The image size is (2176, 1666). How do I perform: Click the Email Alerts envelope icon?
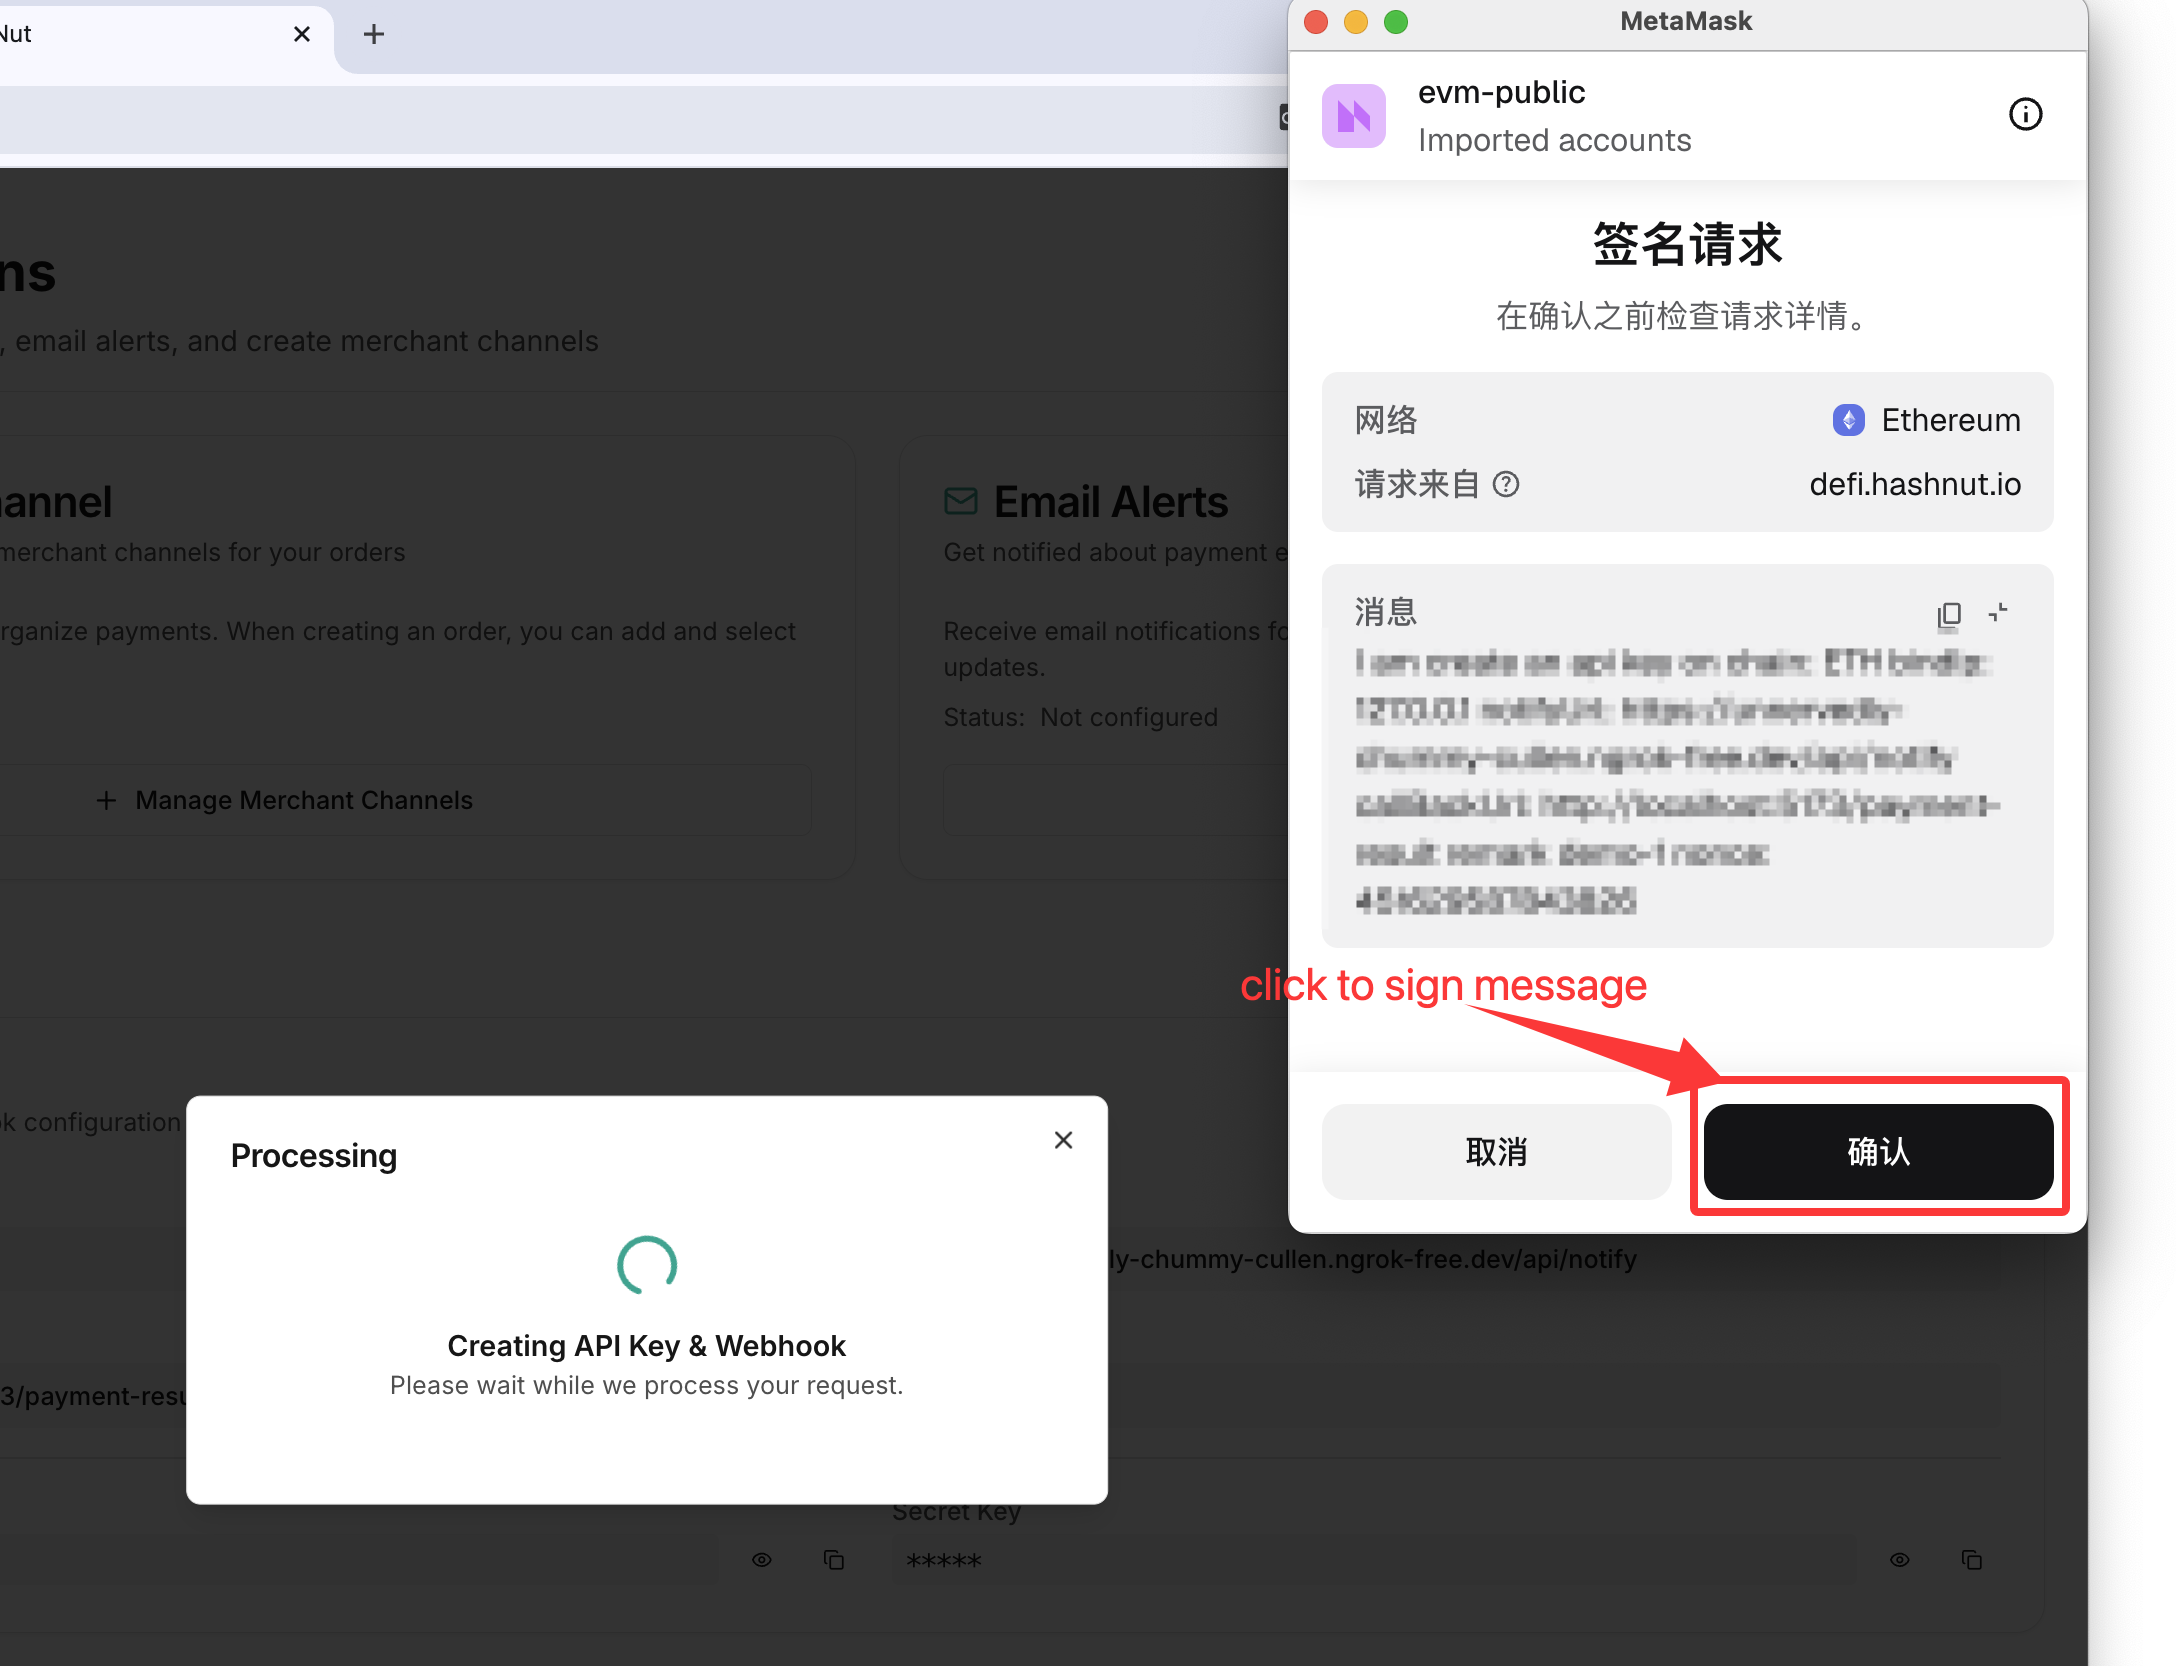coord(960,501)
